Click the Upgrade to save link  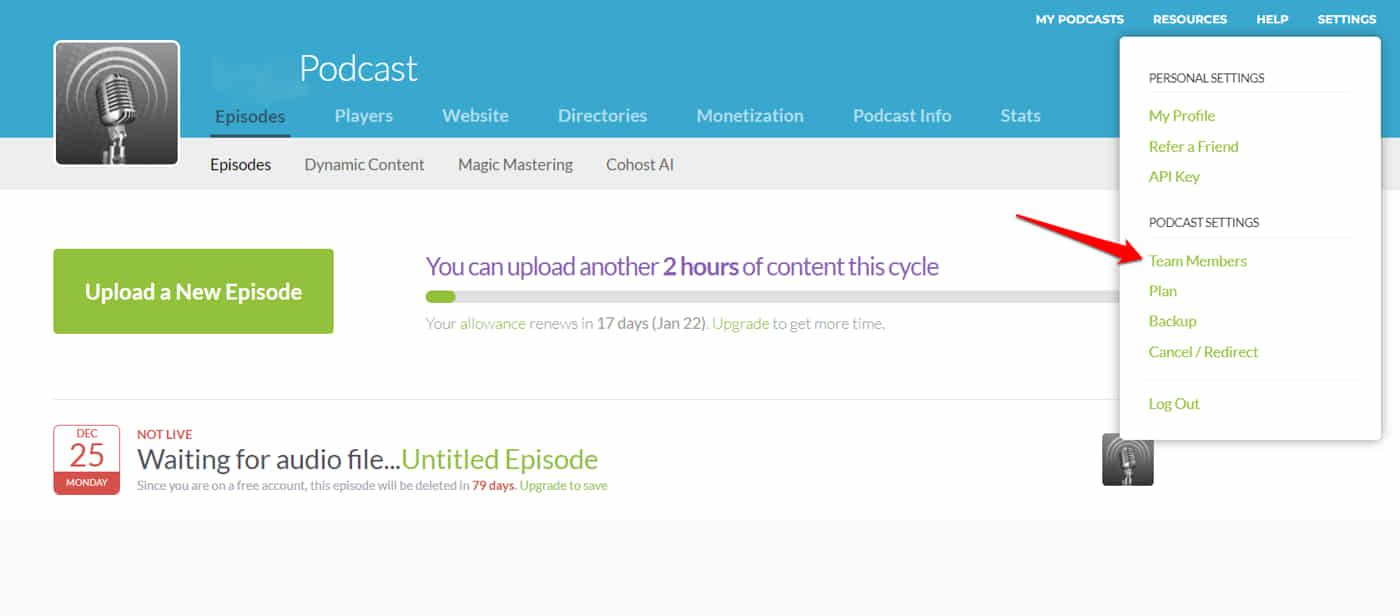563,486
